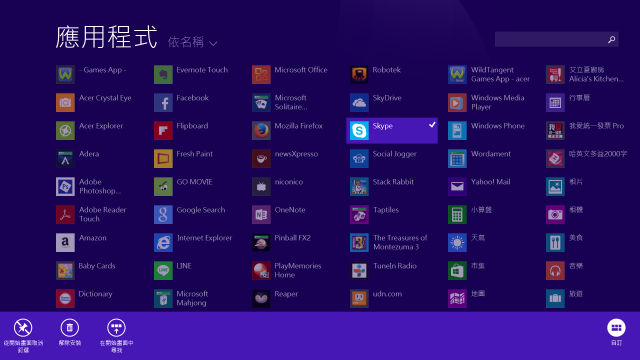
Task: Expand the 依名稱 sort dropdown
Action: point(192,42)
